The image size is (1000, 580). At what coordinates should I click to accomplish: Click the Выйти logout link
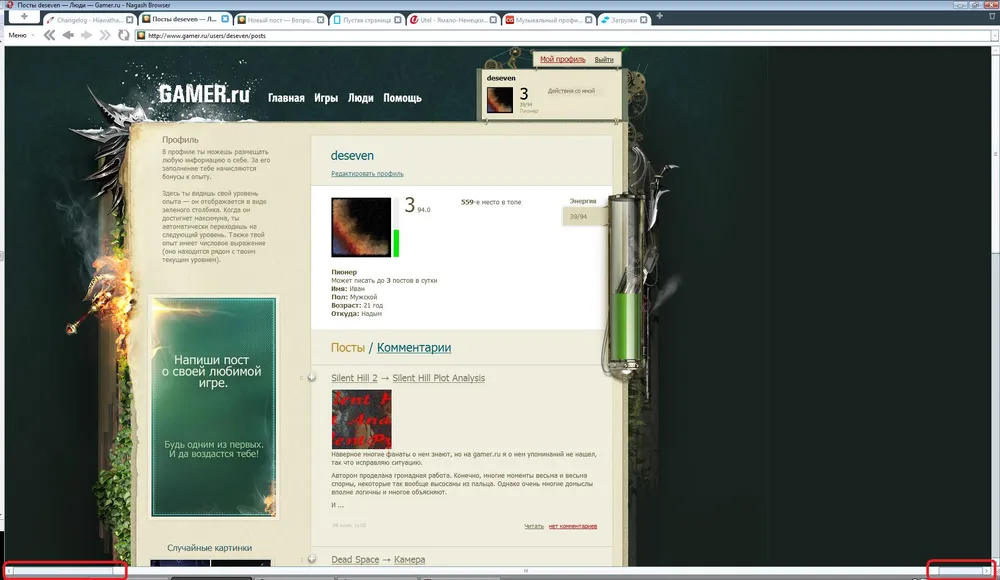click(x=604, y=60)
